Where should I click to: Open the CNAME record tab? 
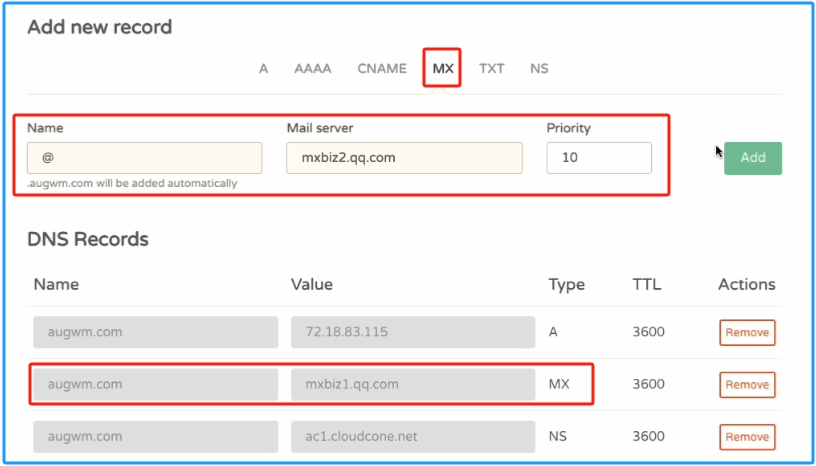[x=382, y=69]
